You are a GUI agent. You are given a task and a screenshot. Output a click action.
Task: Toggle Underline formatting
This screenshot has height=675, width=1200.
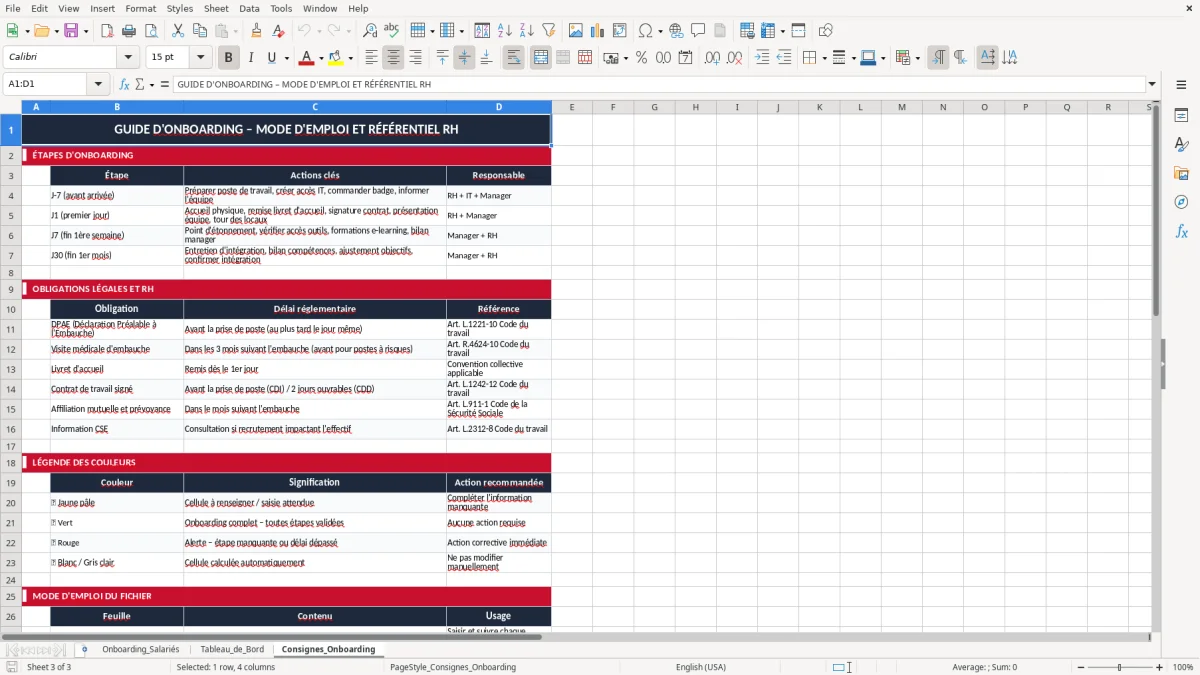pyautogui.click(x=271, y=58)
